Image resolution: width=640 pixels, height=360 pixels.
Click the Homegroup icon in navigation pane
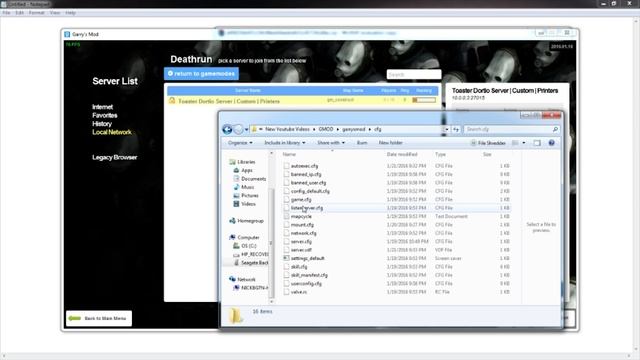pos(232,221)
